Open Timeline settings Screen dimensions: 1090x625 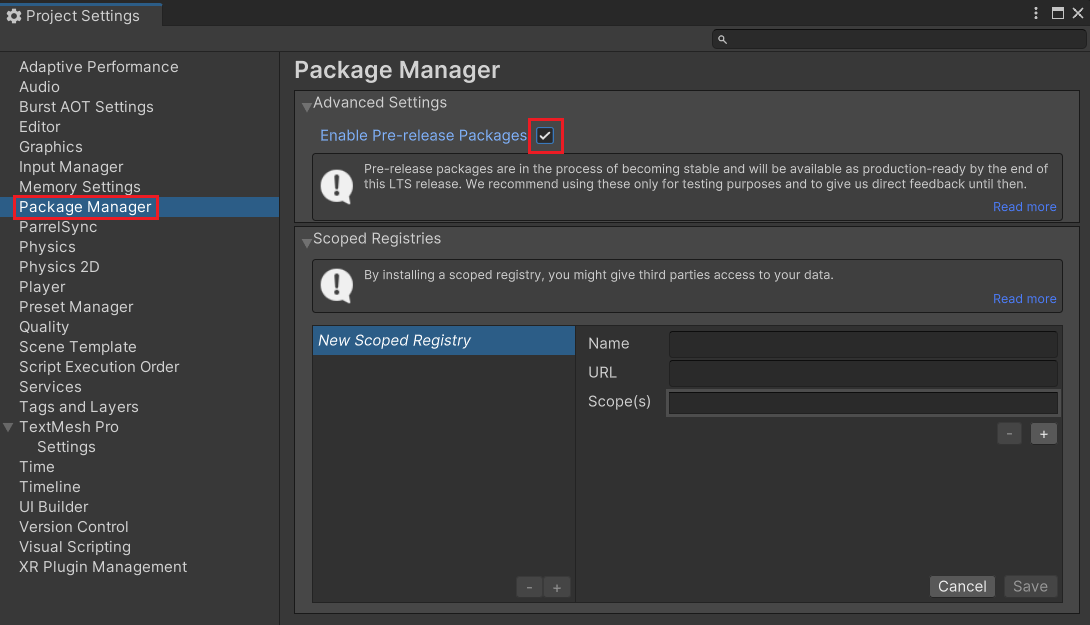coord(49,487)
